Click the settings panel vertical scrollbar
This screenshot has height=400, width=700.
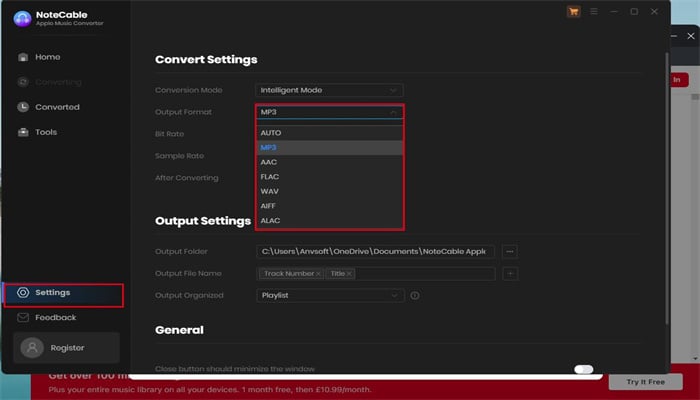pos(667,188)
